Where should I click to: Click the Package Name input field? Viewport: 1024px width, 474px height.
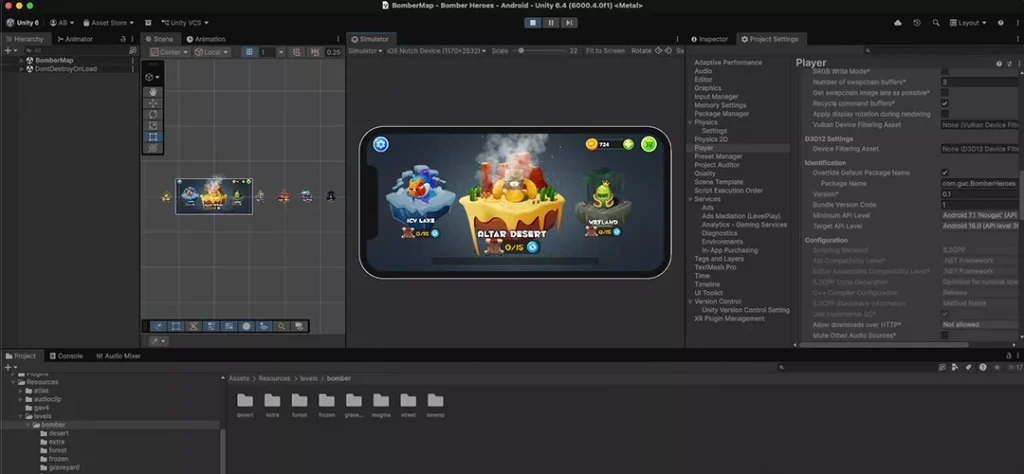pyautogui.click(x=979, y=183)
